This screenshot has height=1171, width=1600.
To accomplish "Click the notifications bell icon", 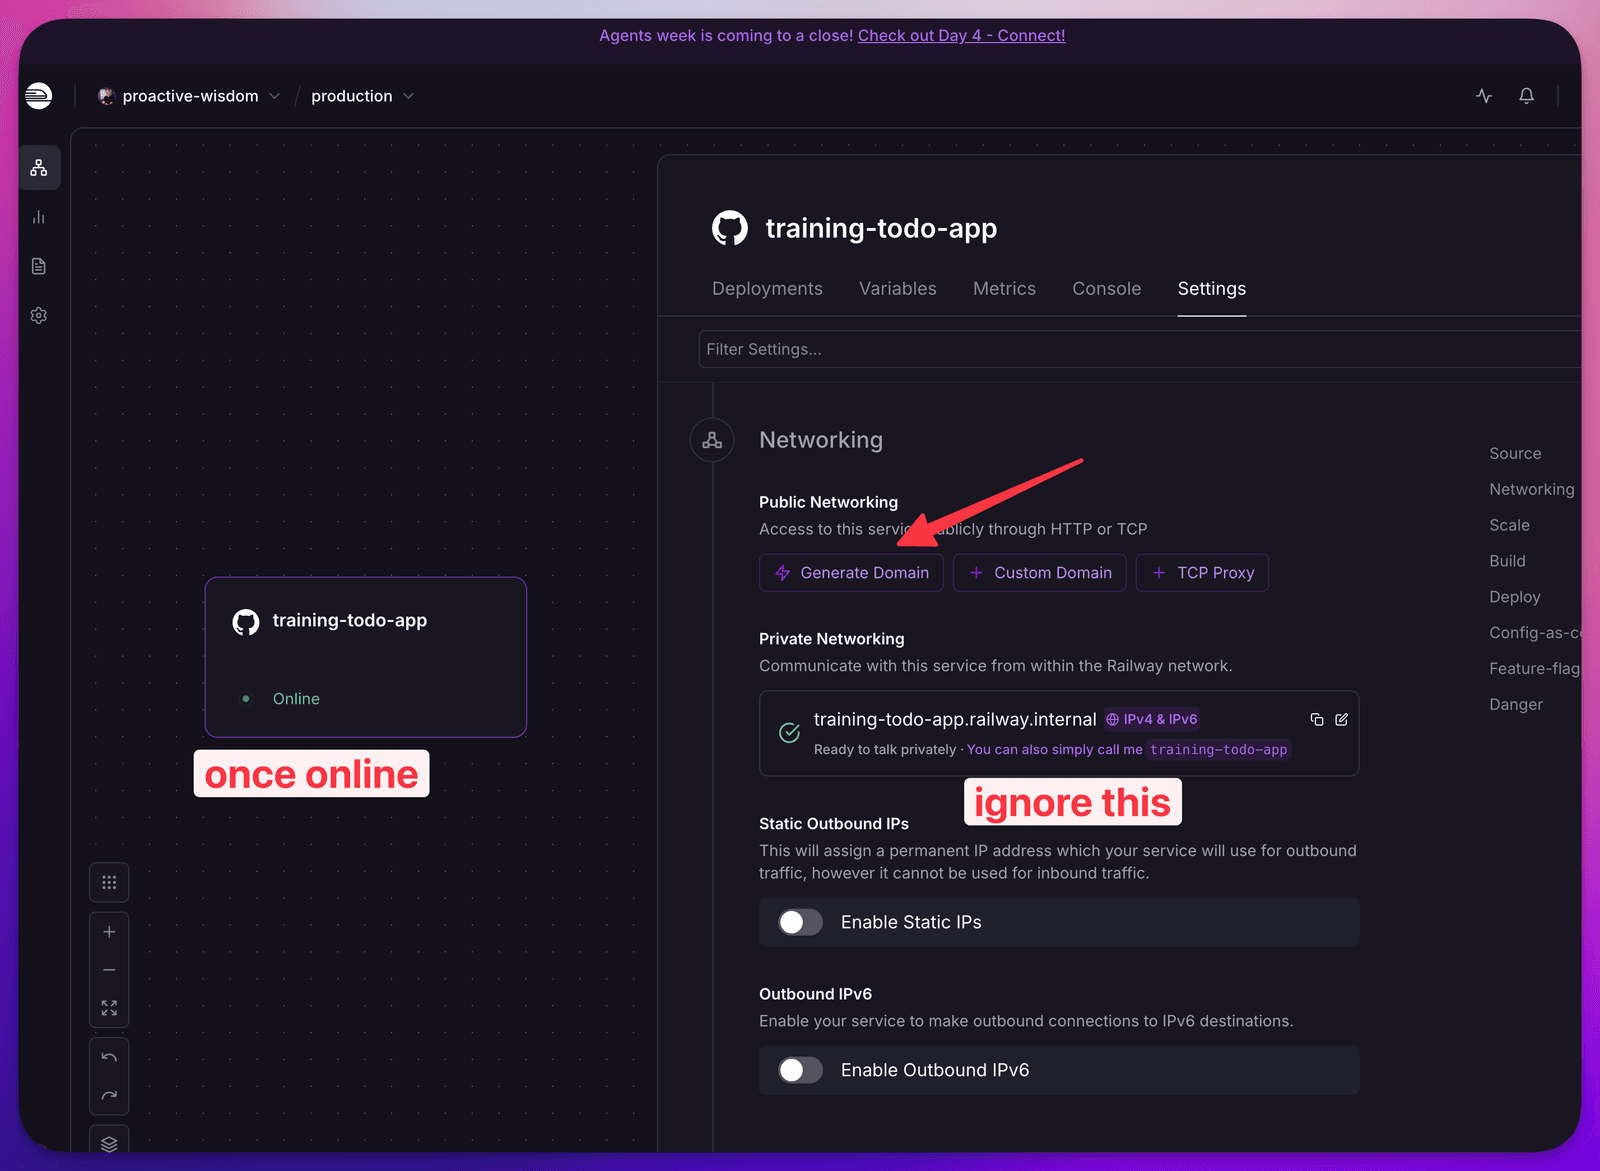I will 1526,96.
